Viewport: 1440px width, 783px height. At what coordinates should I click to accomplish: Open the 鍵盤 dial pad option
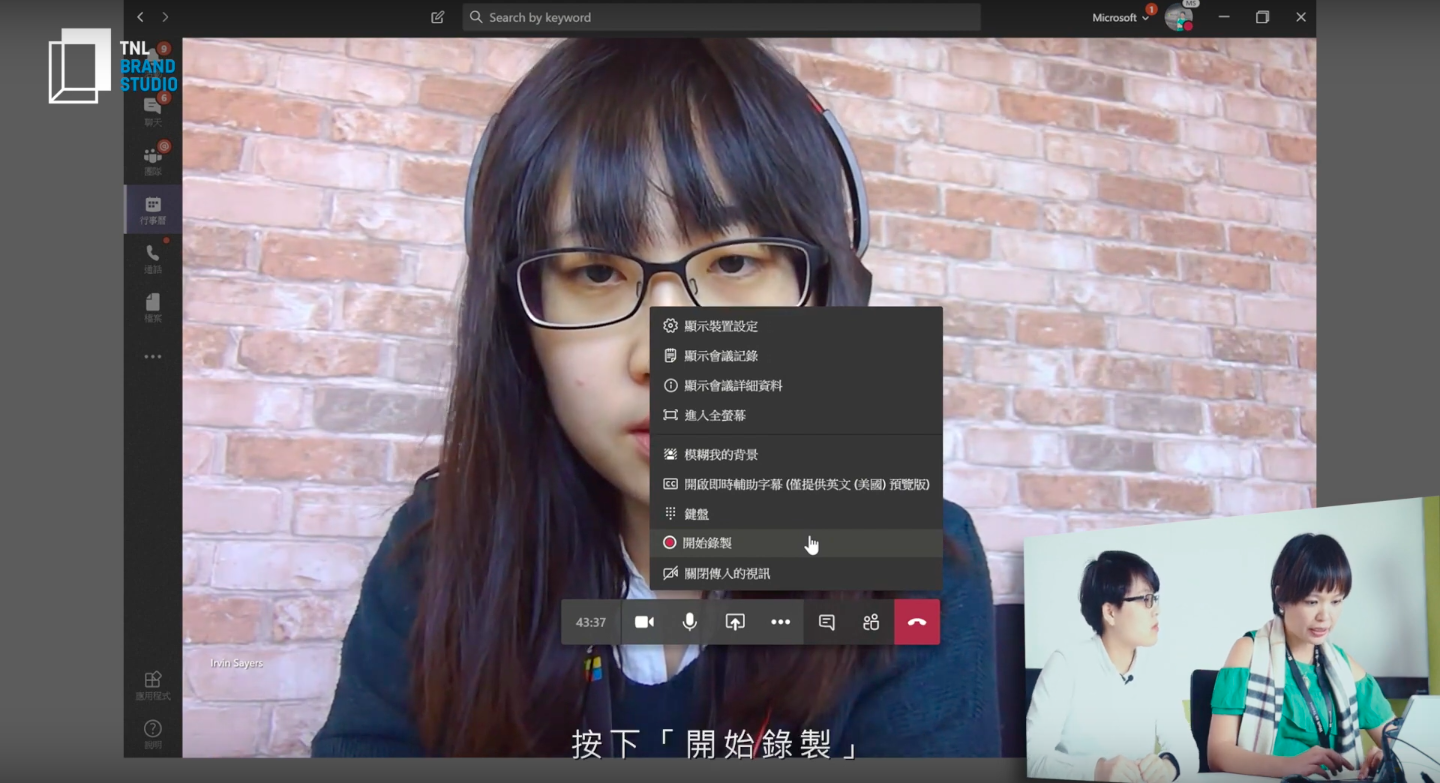click(x=696, y=514)
